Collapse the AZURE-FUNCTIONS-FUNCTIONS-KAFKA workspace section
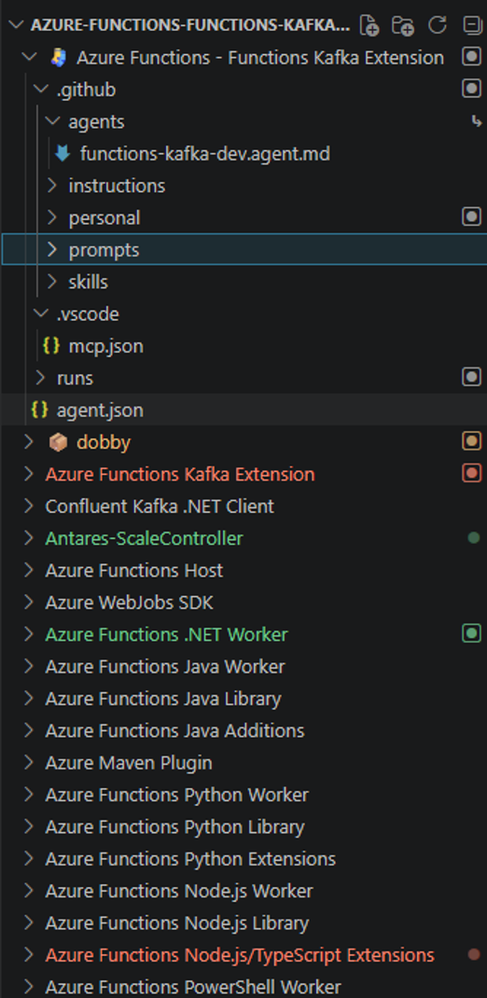 click(17, 25)
